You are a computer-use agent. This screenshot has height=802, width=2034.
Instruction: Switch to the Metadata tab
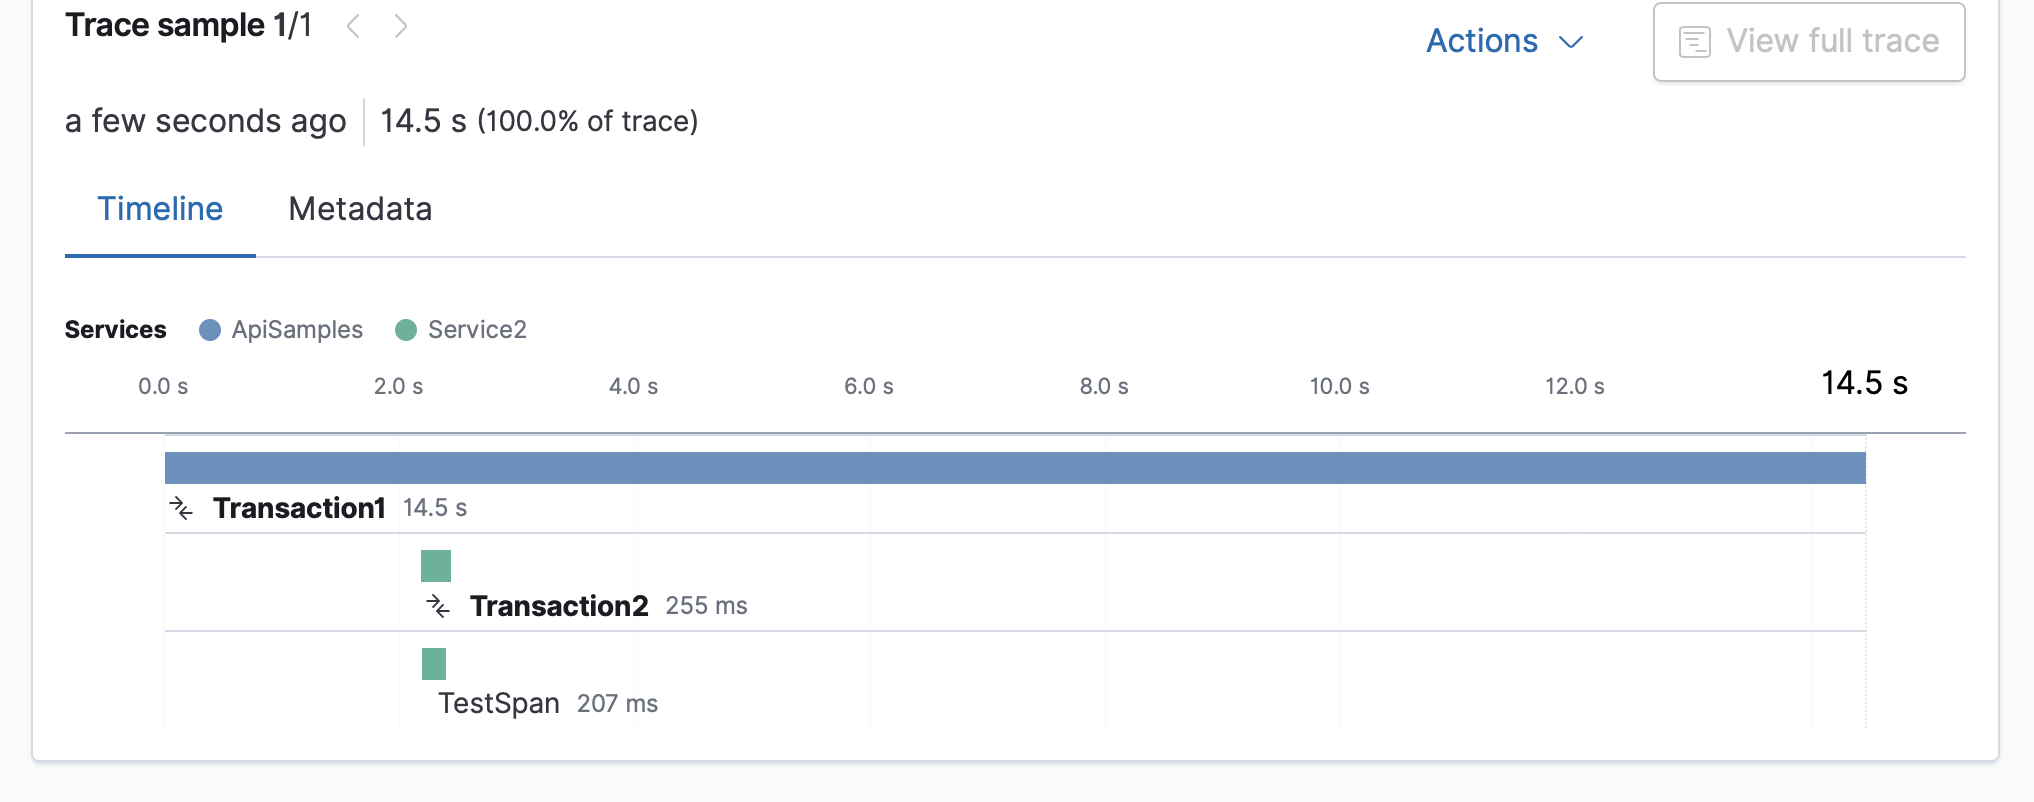tap(360, 209)
